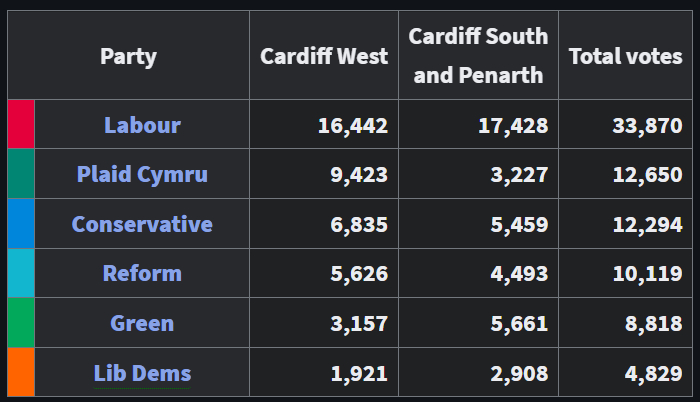The image size is (700, 402).
Task: Open the Green party link
Action: tap(142, 323)
